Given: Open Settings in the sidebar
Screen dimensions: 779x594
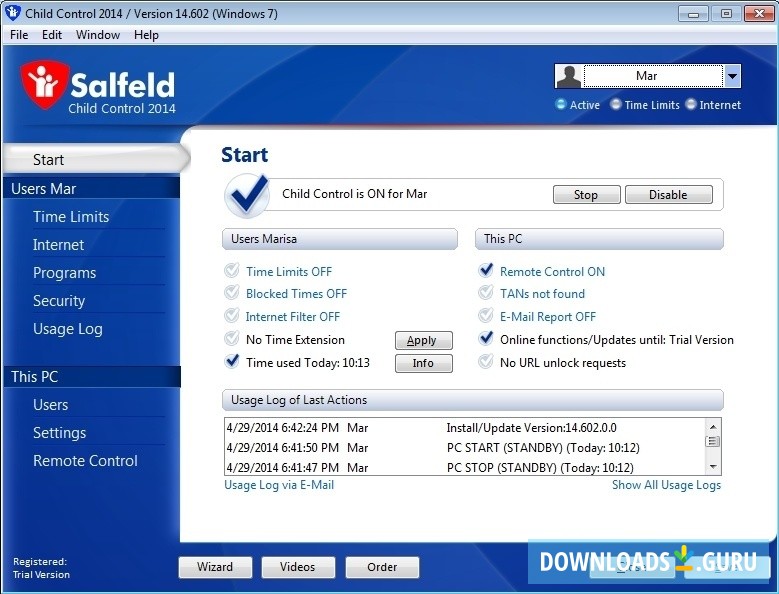Looking at the screenshot, I should click(x=59, y=433).
